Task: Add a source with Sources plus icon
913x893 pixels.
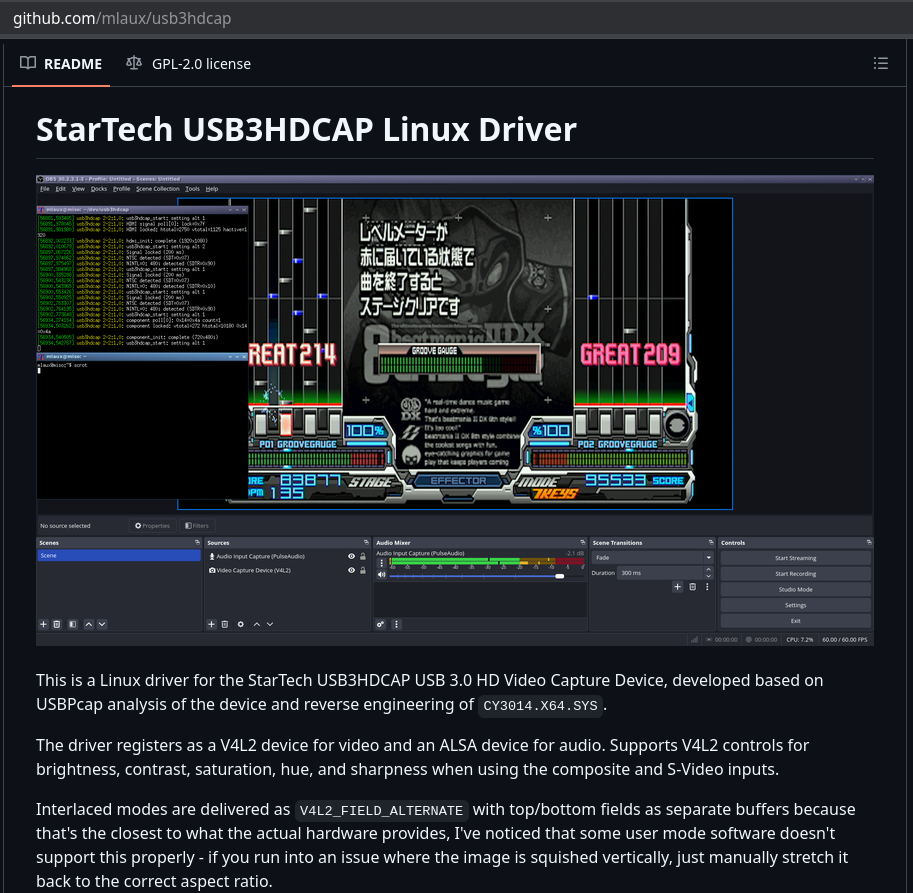Action: (211, 624)
